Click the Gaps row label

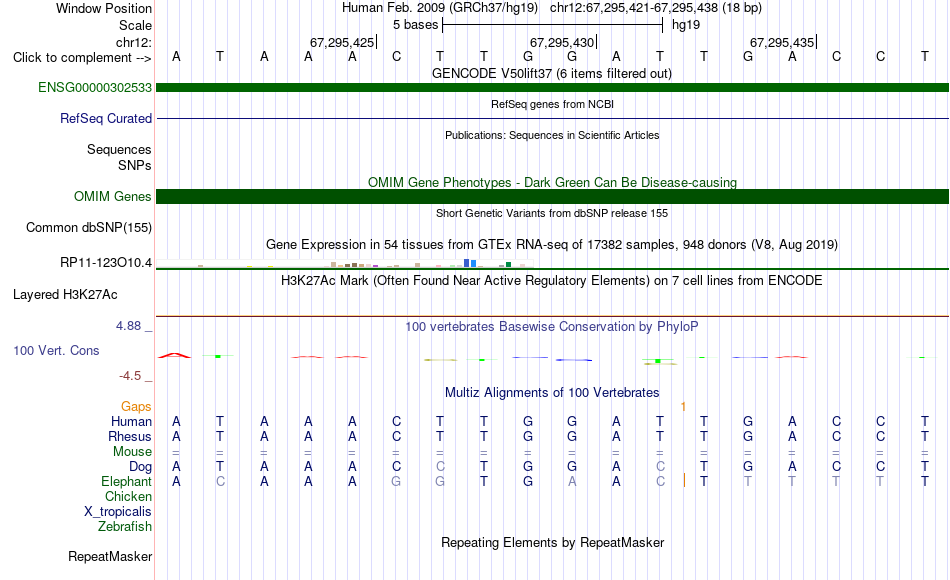point(136,407)
